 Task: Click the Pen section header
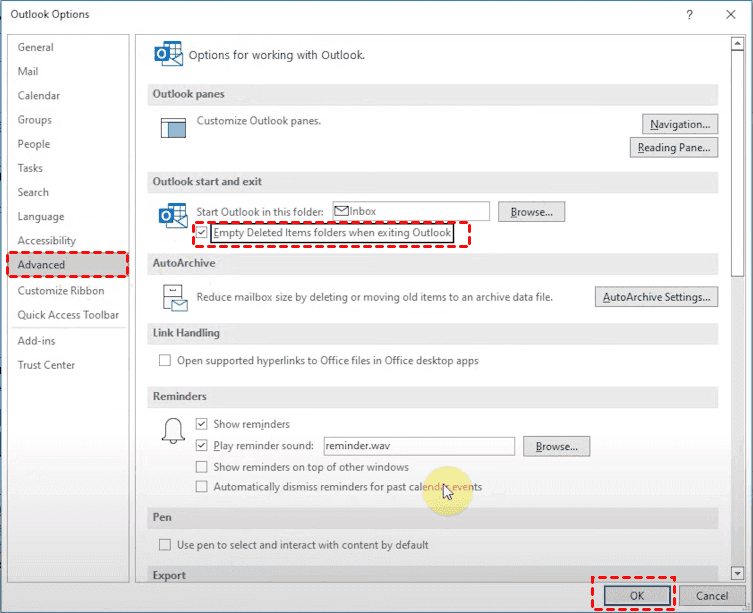coord(433,517)
